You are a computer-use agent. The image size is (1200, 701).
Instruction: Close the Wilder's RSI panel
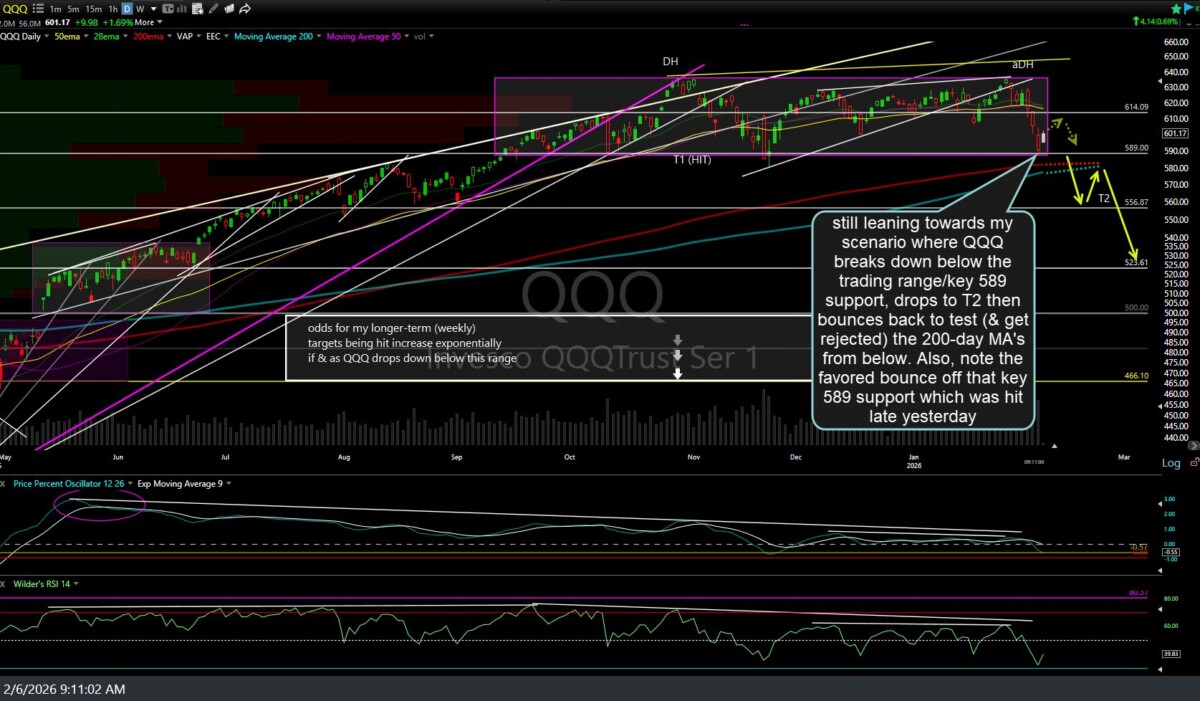tap(4, 583)
